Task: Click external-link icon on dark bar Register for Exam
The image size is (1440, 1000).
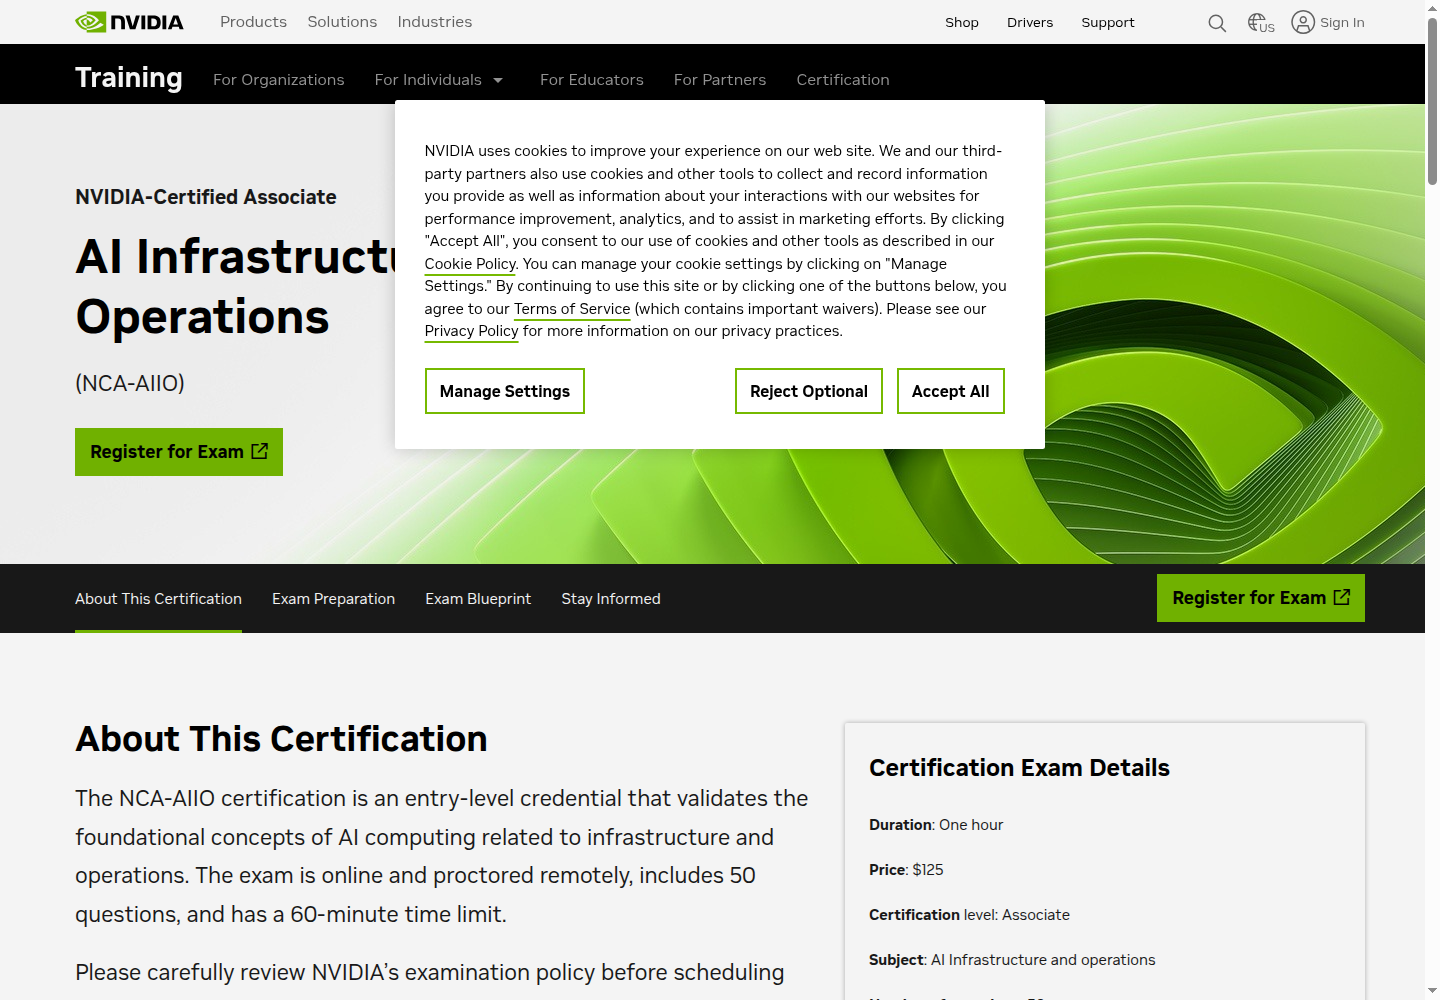Action: 1342,597
